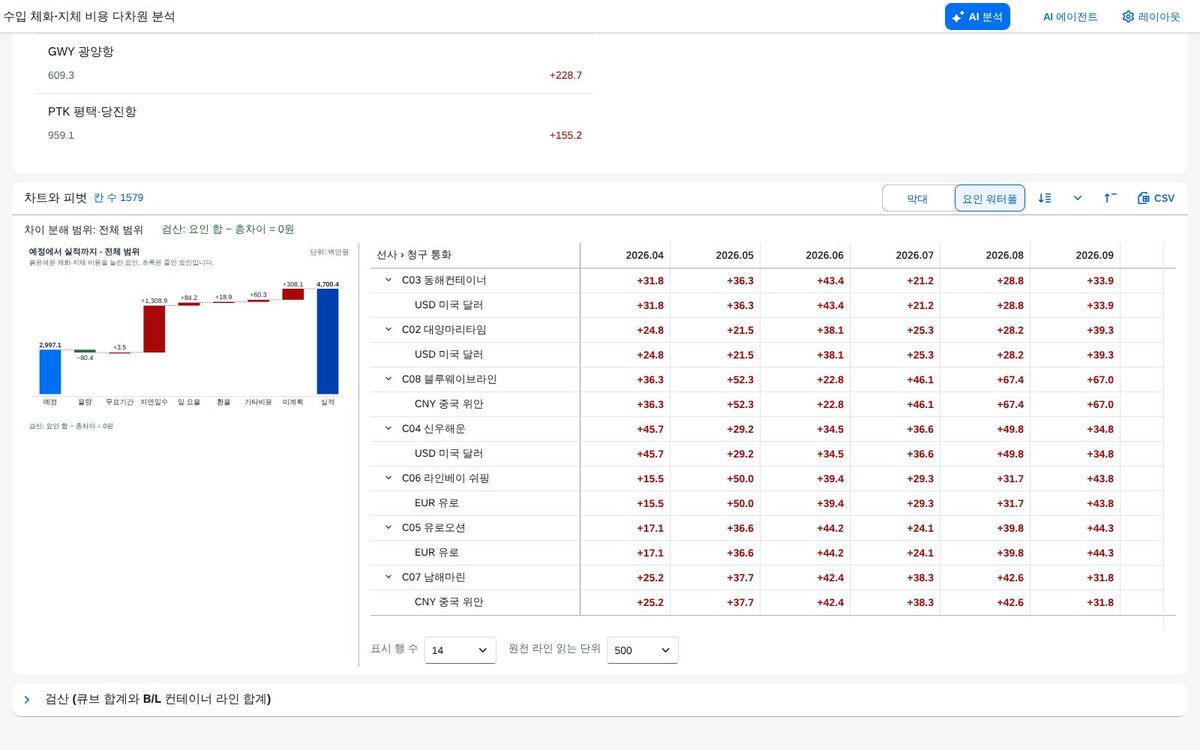This screenshot has height=750, width=1200.
Task: Click the 2026.06 column header
Action: [x=805, y=255]
